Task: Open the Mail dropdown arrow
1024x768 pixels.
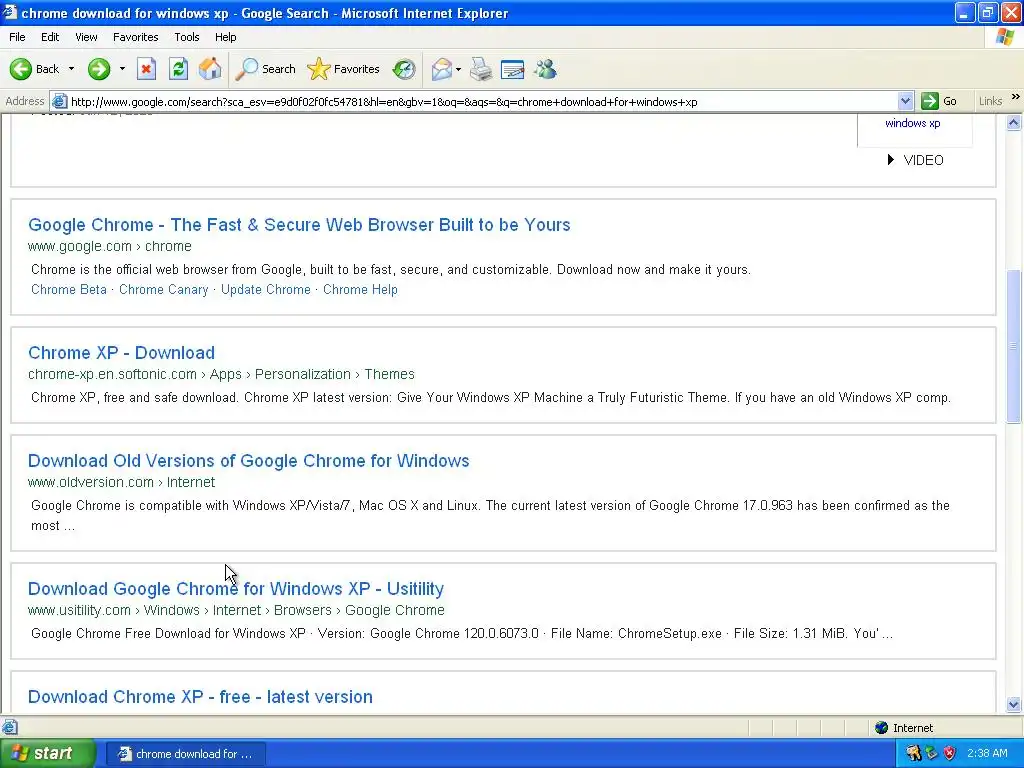Action: (458, 69)
